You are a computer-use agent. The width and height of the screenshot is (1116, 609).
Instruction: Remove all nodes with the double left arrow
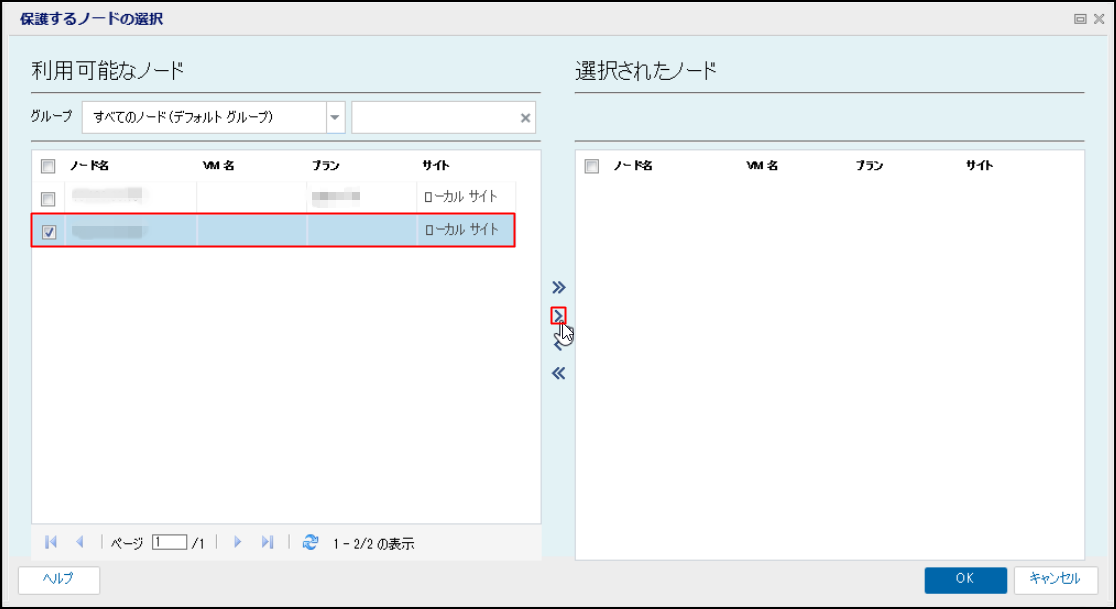pyautogui.click(x=559, y=373)
